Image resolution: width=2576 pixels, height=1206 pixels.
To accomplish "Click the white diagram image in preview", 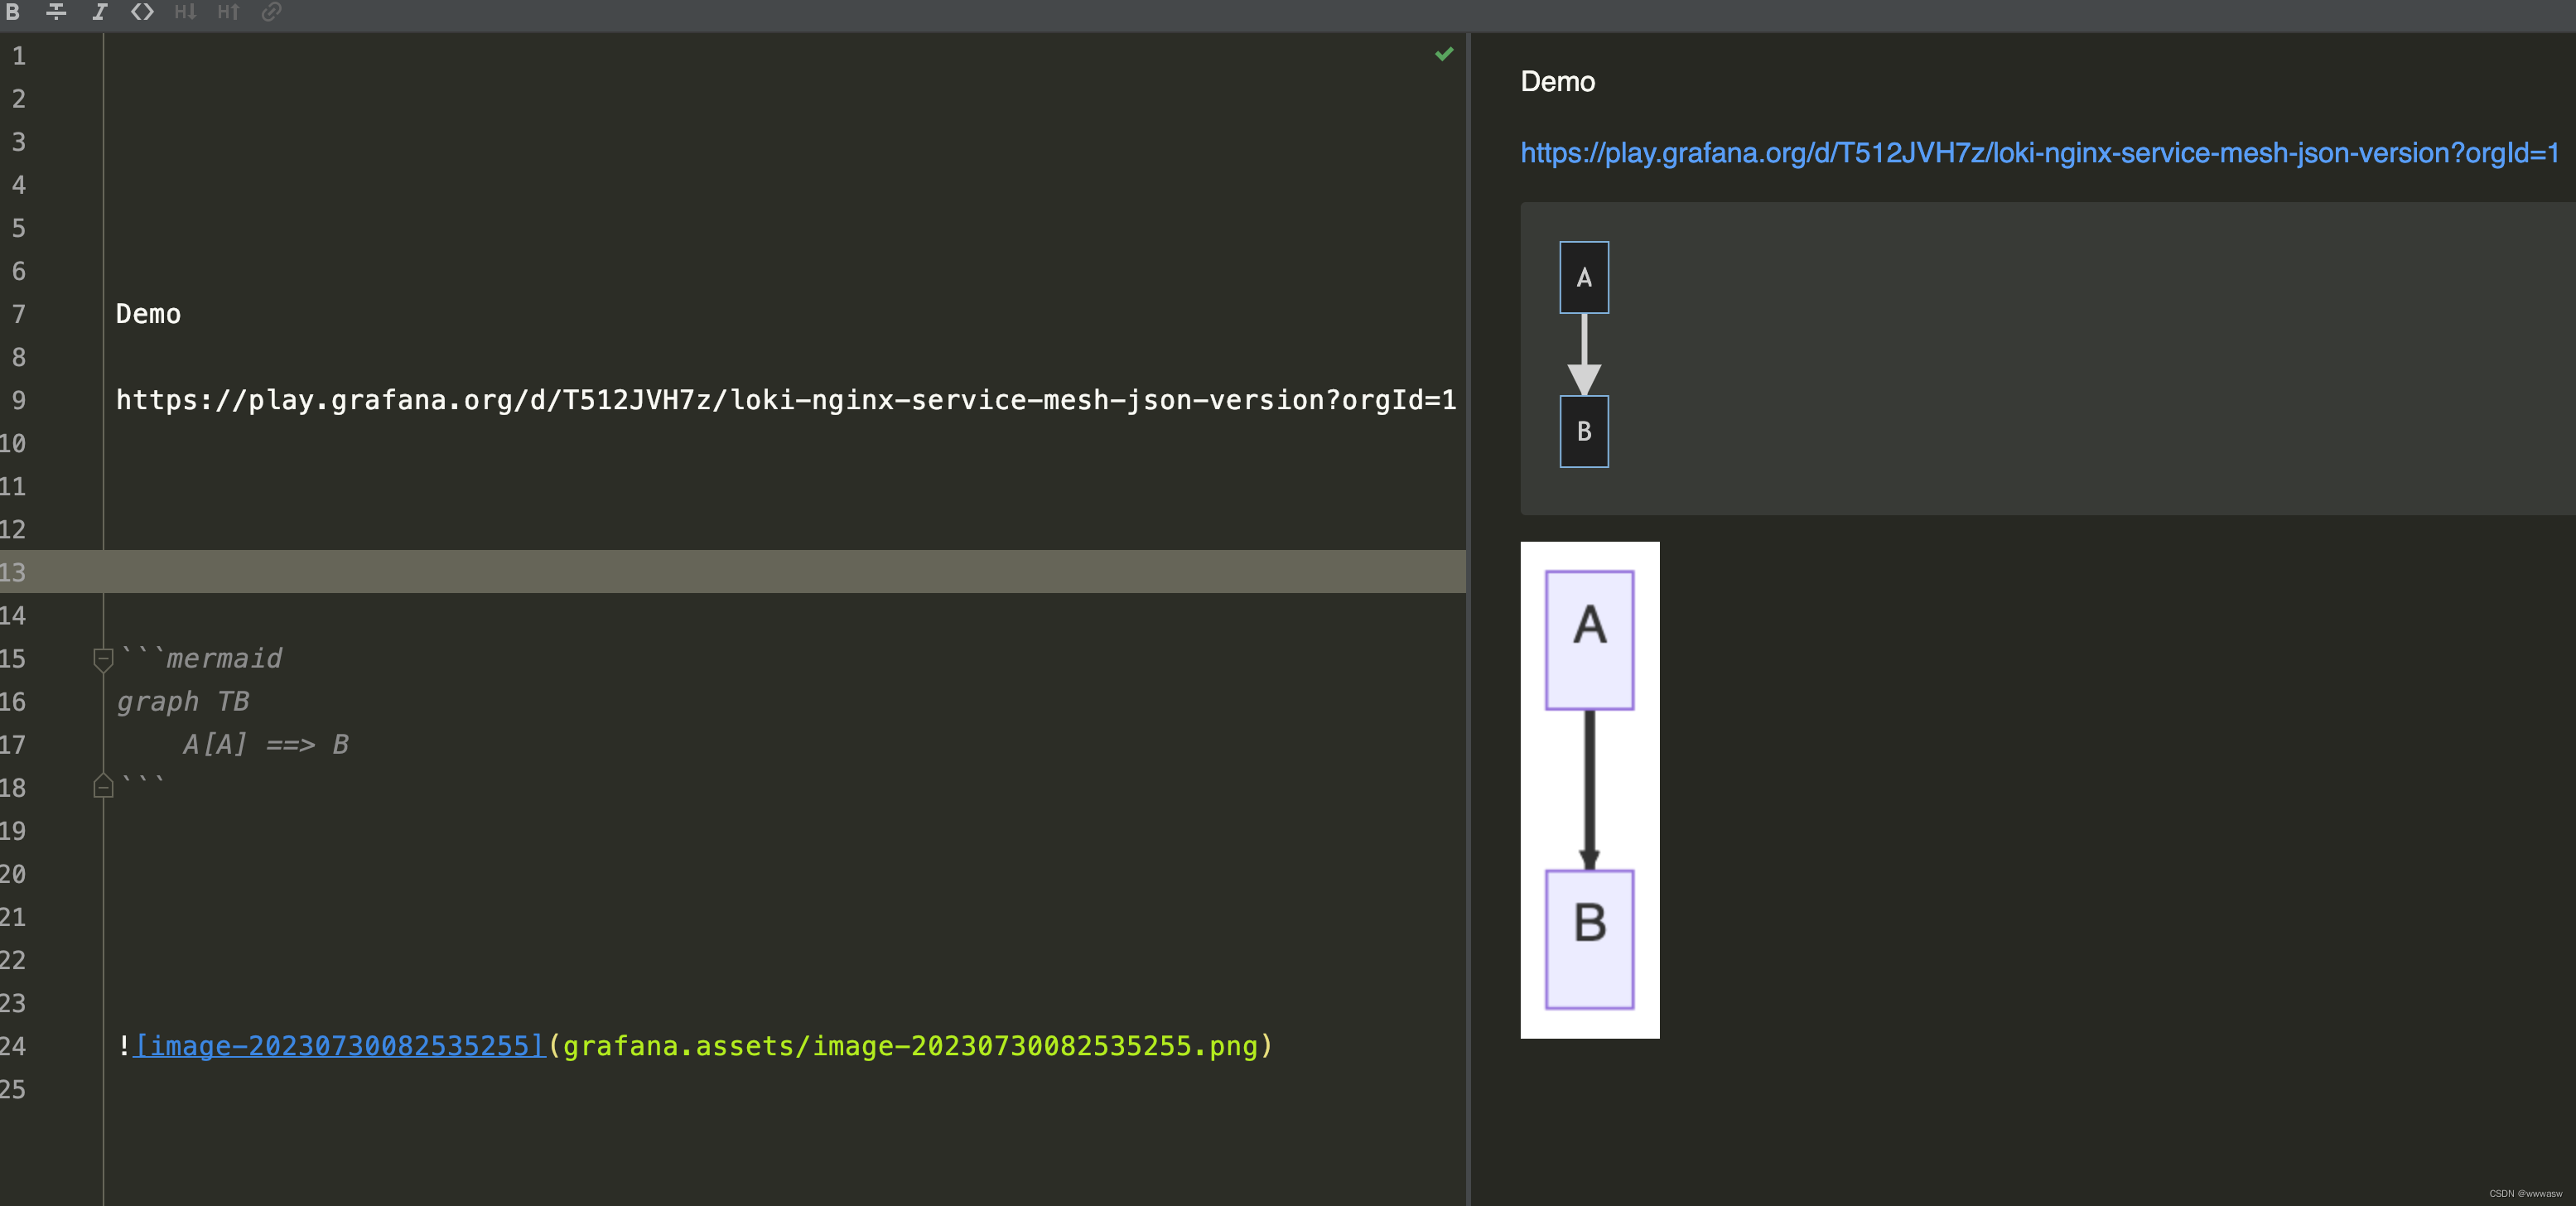I will [1590, 790].
